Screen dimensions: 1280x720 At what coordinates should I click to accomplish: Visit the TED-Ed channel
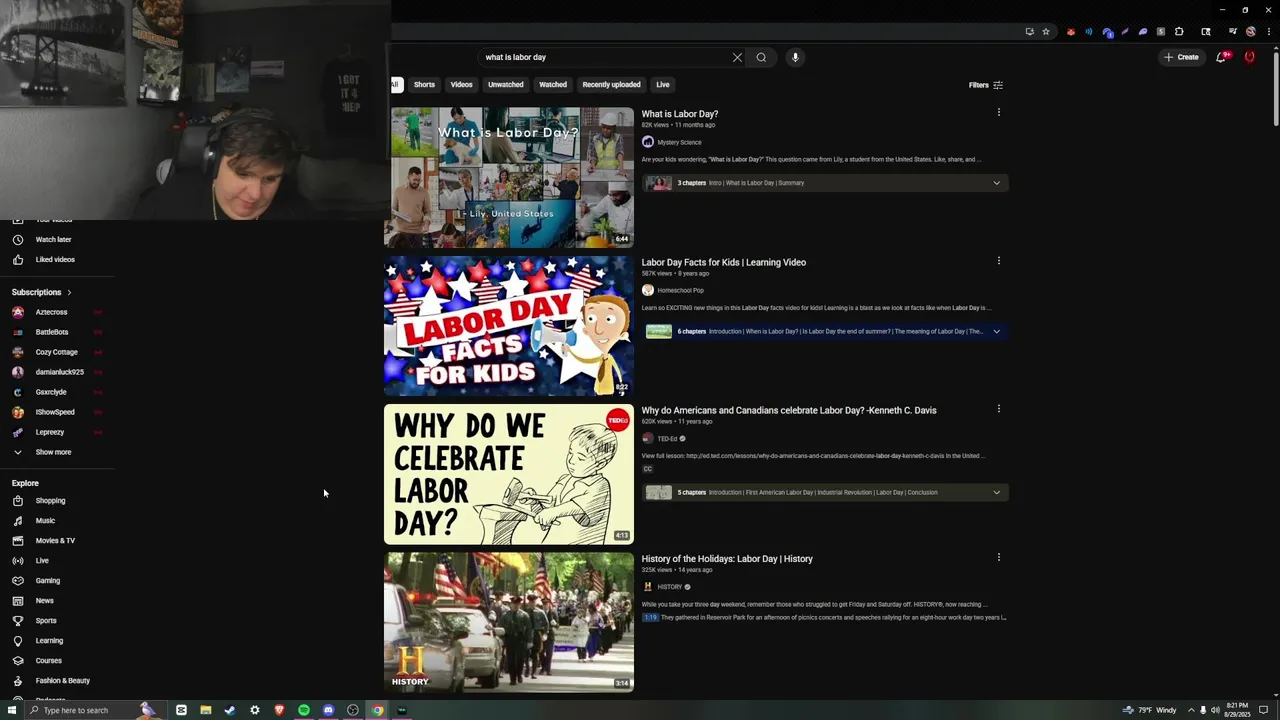pyautogui.click(x=667, y=439)
